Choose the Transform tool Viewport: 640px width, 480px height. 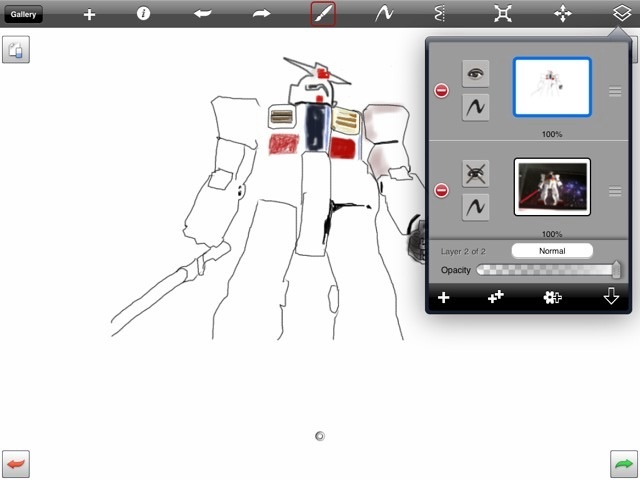[x=502, y=14]
